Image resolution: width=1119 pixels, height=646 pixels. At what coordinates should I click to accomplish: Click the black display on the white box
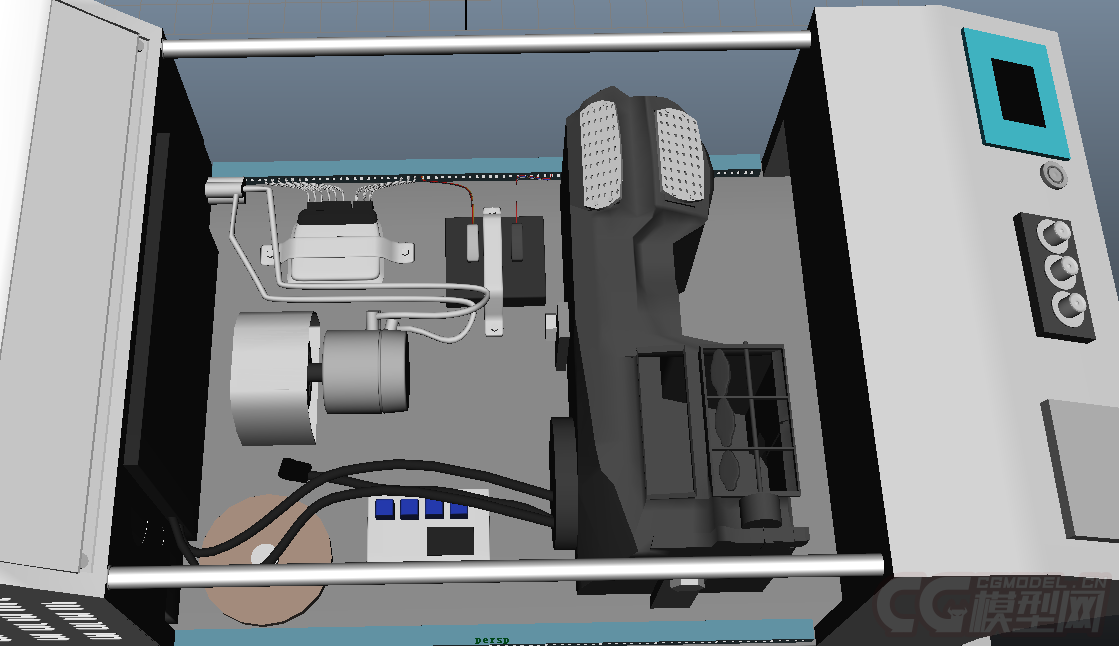click(x=449, y=541)
